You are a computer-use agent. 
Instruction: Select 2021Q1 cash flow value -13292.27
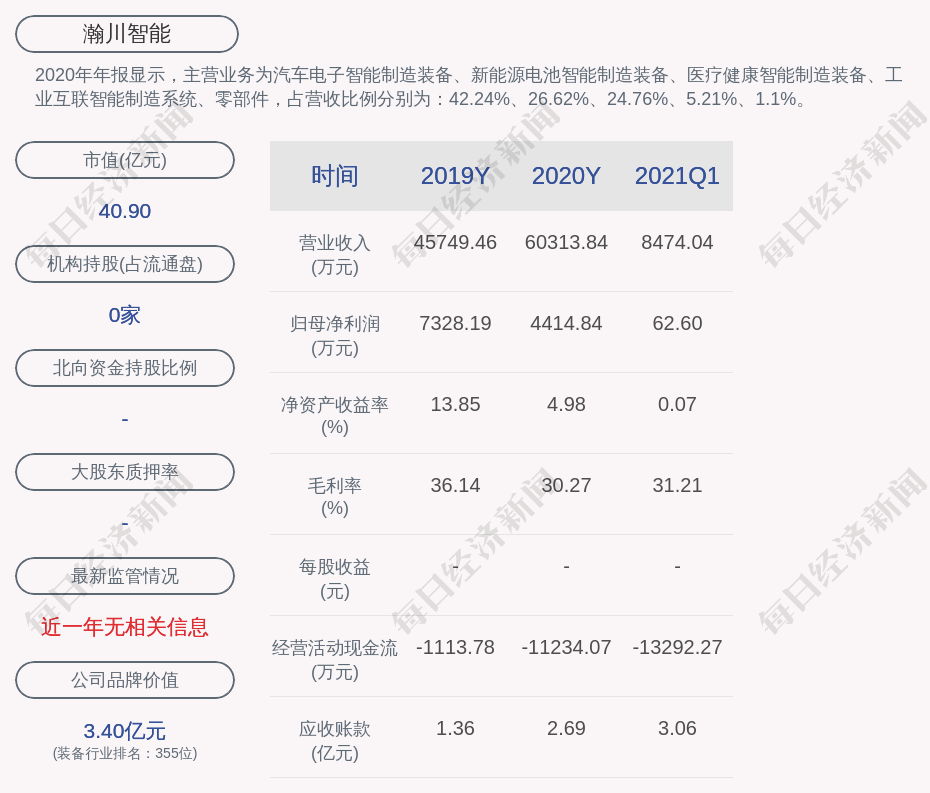point(677,647)
